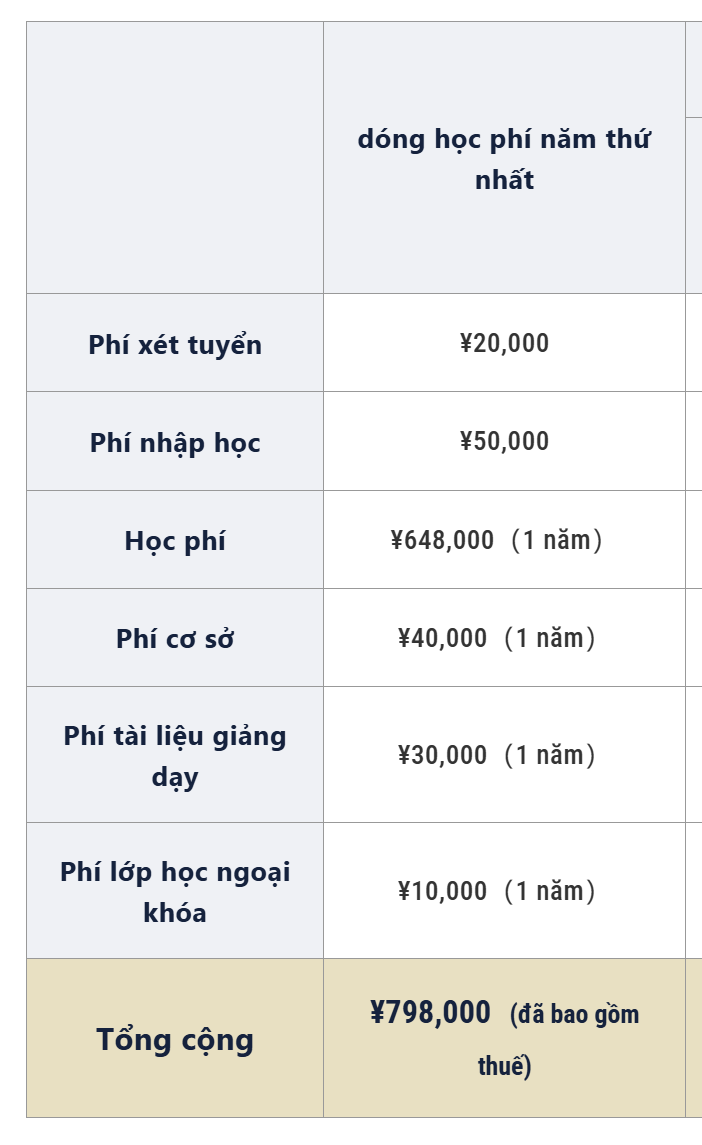This screenshot has width=702, height=1145.
Task: Click the ¥20,000 admission screening fee
Action: pyautogui.click(x=504, y=343)
